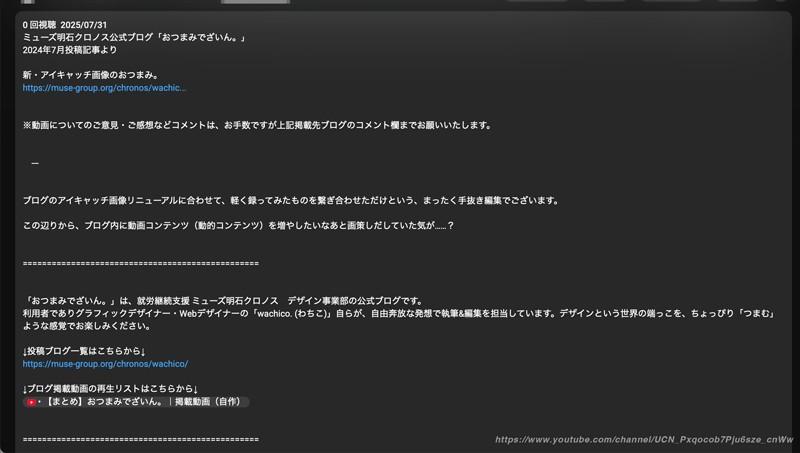This screenshot has width=800, height=453.
Task: Click the youtube.com/channel watermark URL
Action: click(x=643, y=440)
